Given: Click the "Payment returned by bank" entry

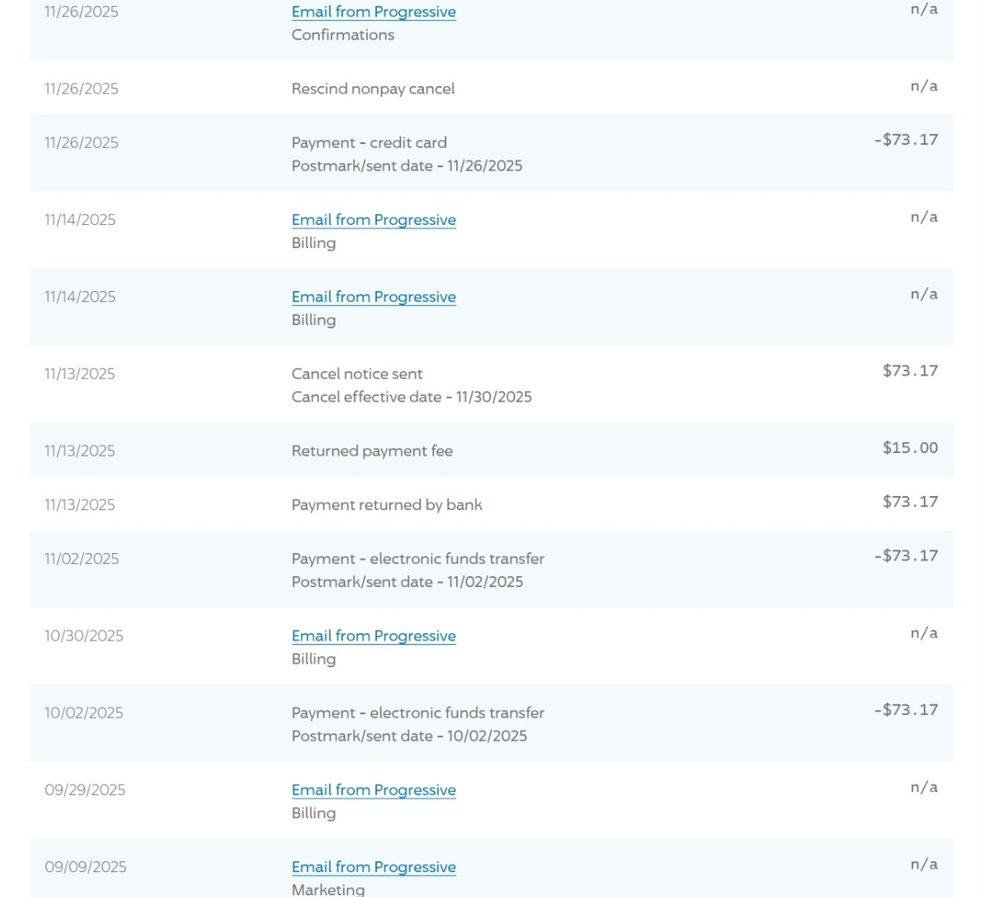Looking at the screenshot, I should point(386,505).
